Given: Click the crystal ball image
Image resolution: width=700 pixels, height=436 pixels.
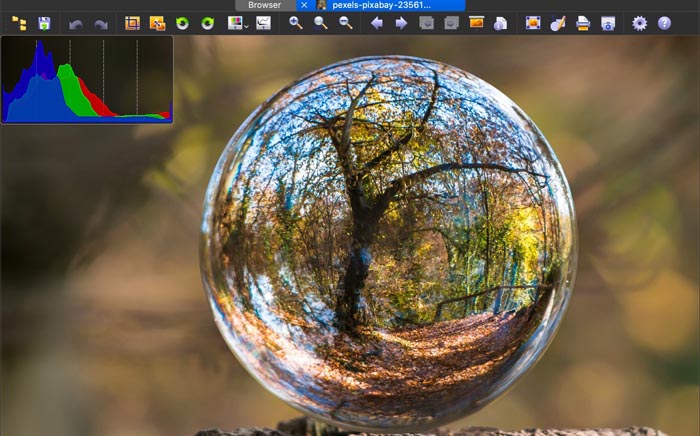Looking at the screenshot, I should [x=388, y=243].
